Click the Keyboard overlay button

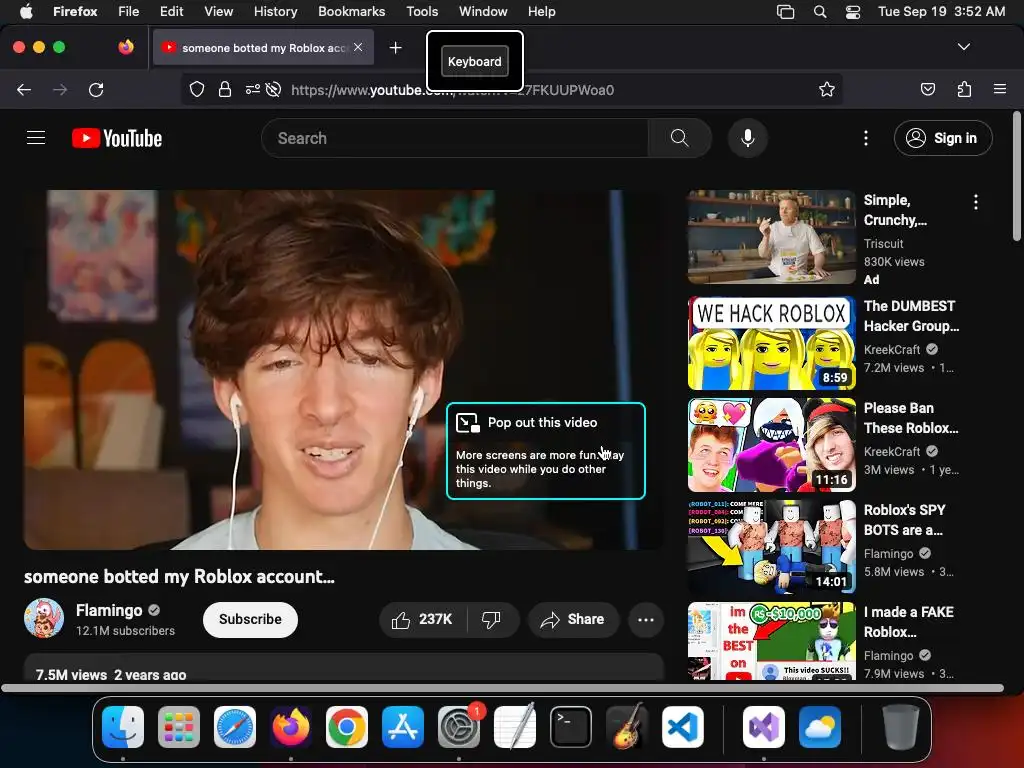pos(475,61)
